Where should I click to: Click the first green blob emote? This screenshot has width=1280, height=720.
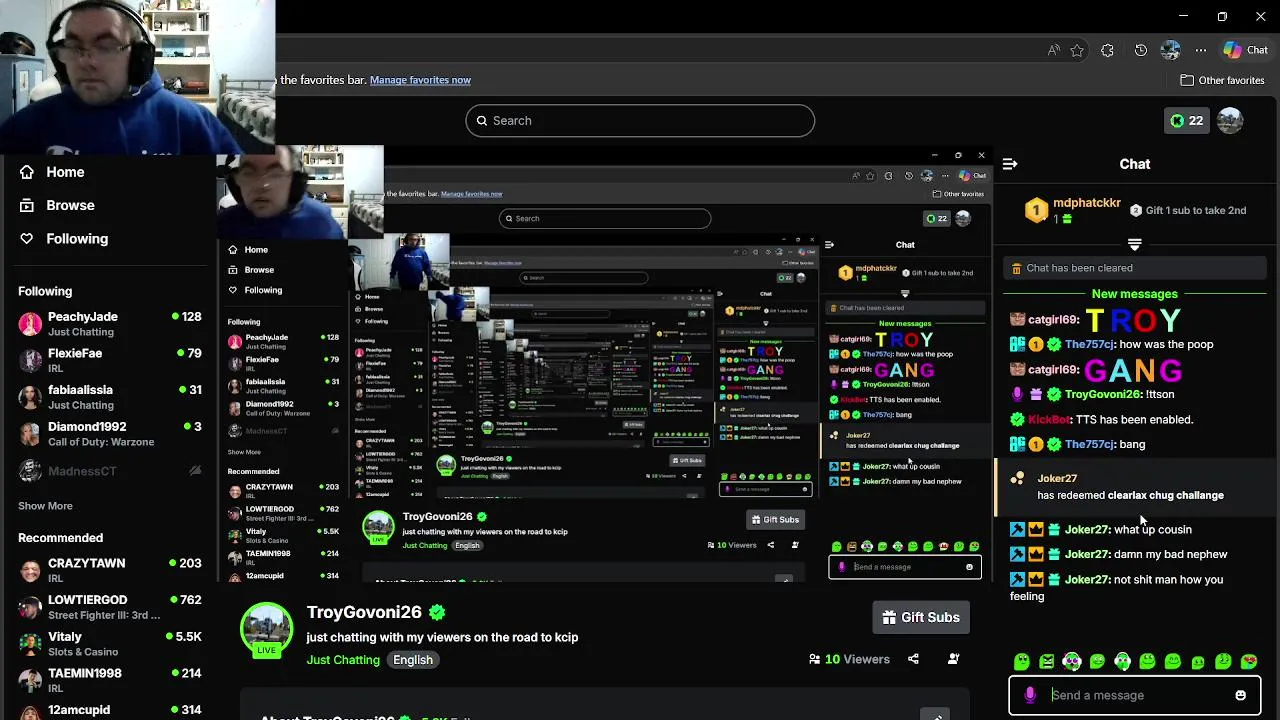(x=1021, y=661)
